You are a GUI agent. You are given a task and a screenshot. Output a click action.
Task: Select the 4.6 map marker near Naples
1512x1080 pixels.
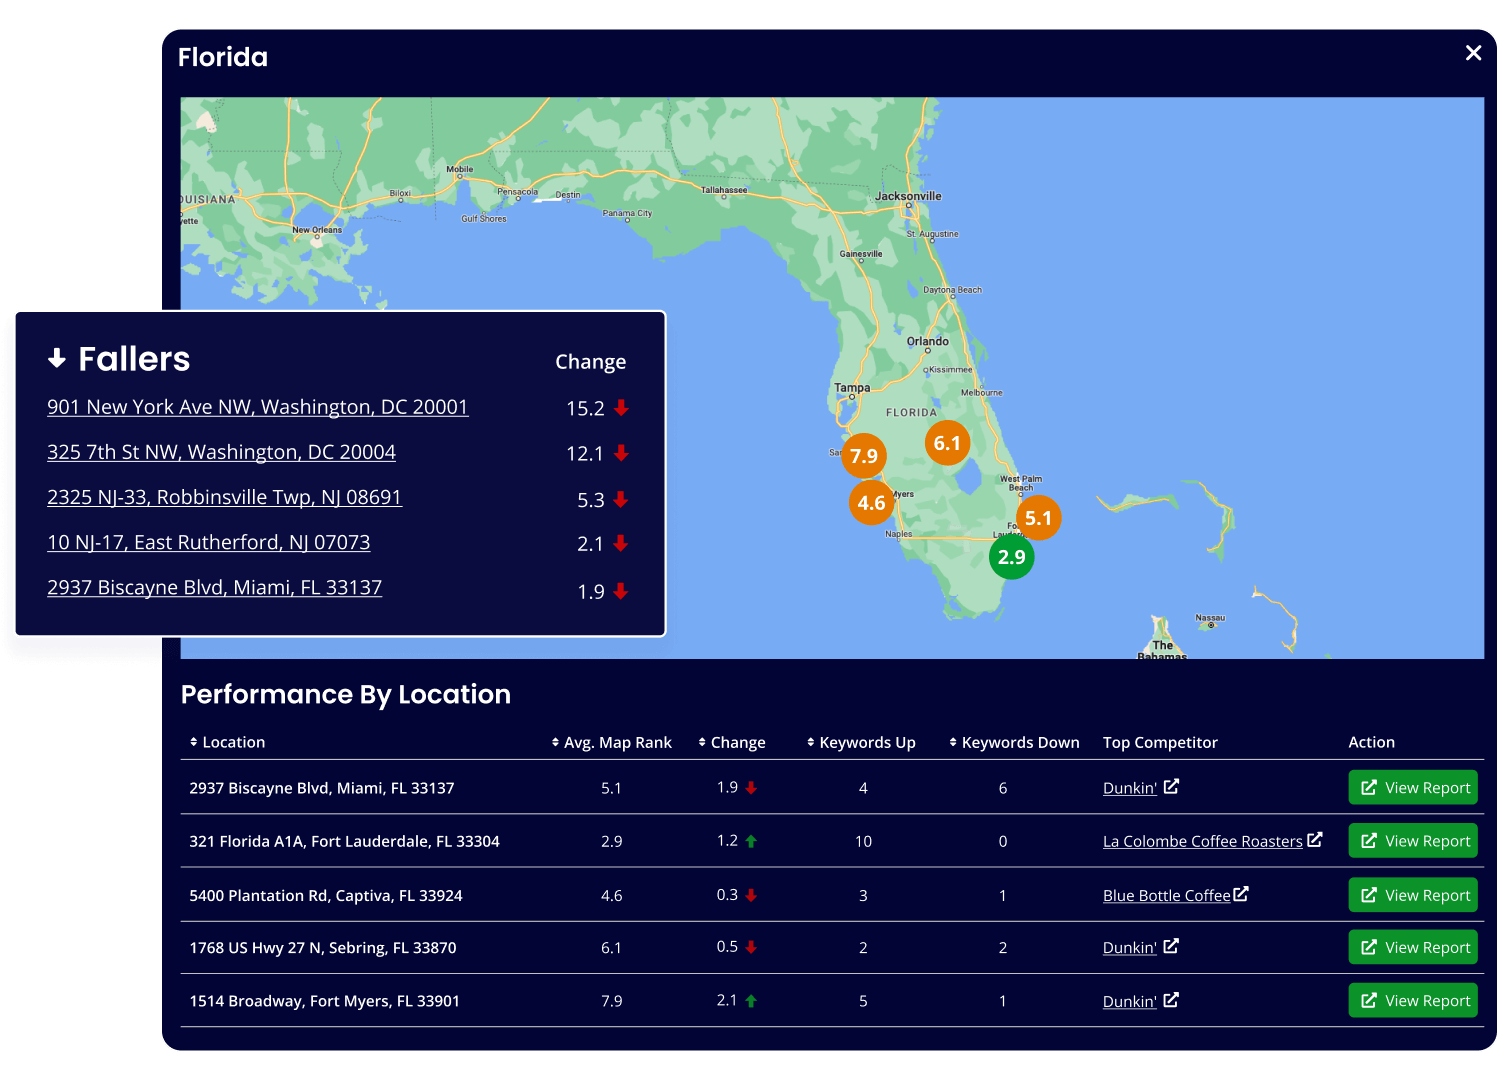pos(871,503)
